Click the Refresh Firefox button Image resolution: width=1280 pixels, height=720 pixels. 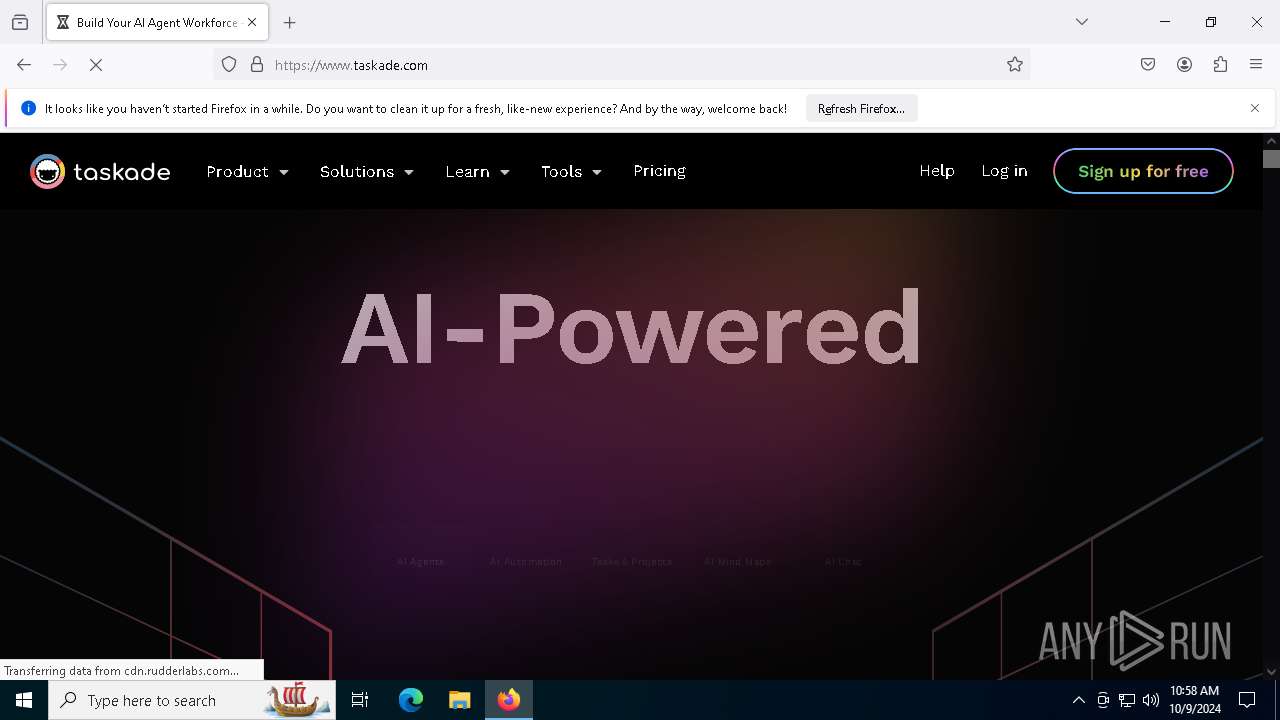pyautogui.click(x=861, y=108)
